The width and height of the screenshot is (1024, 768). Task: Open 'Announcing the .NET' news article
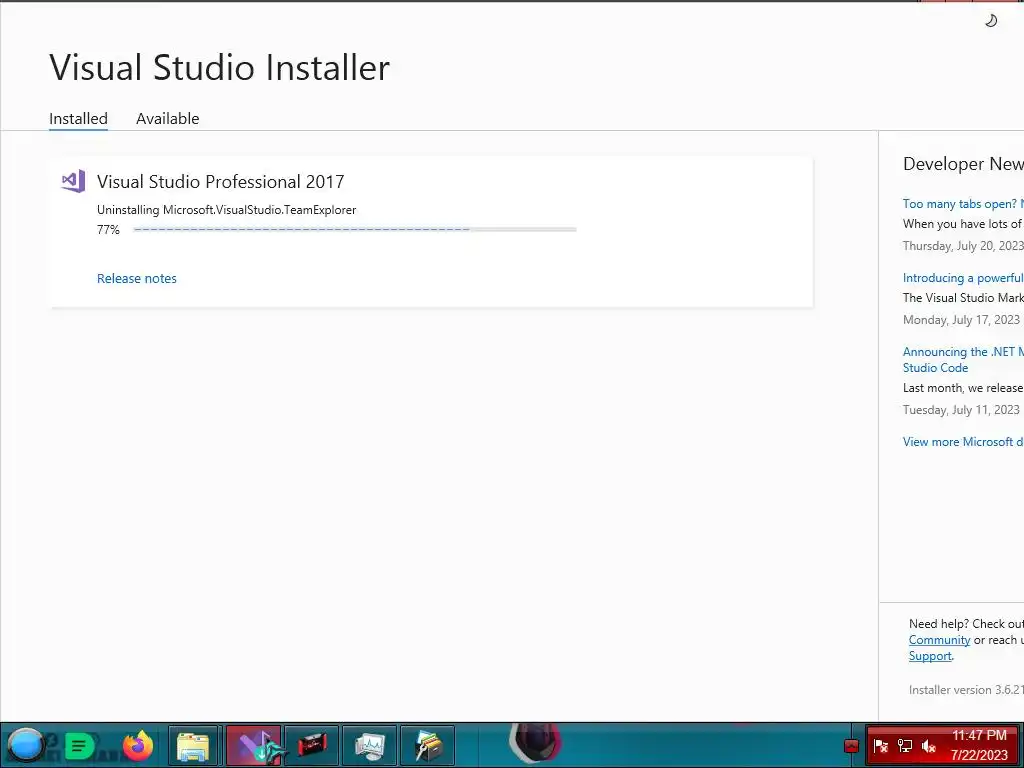963,359
